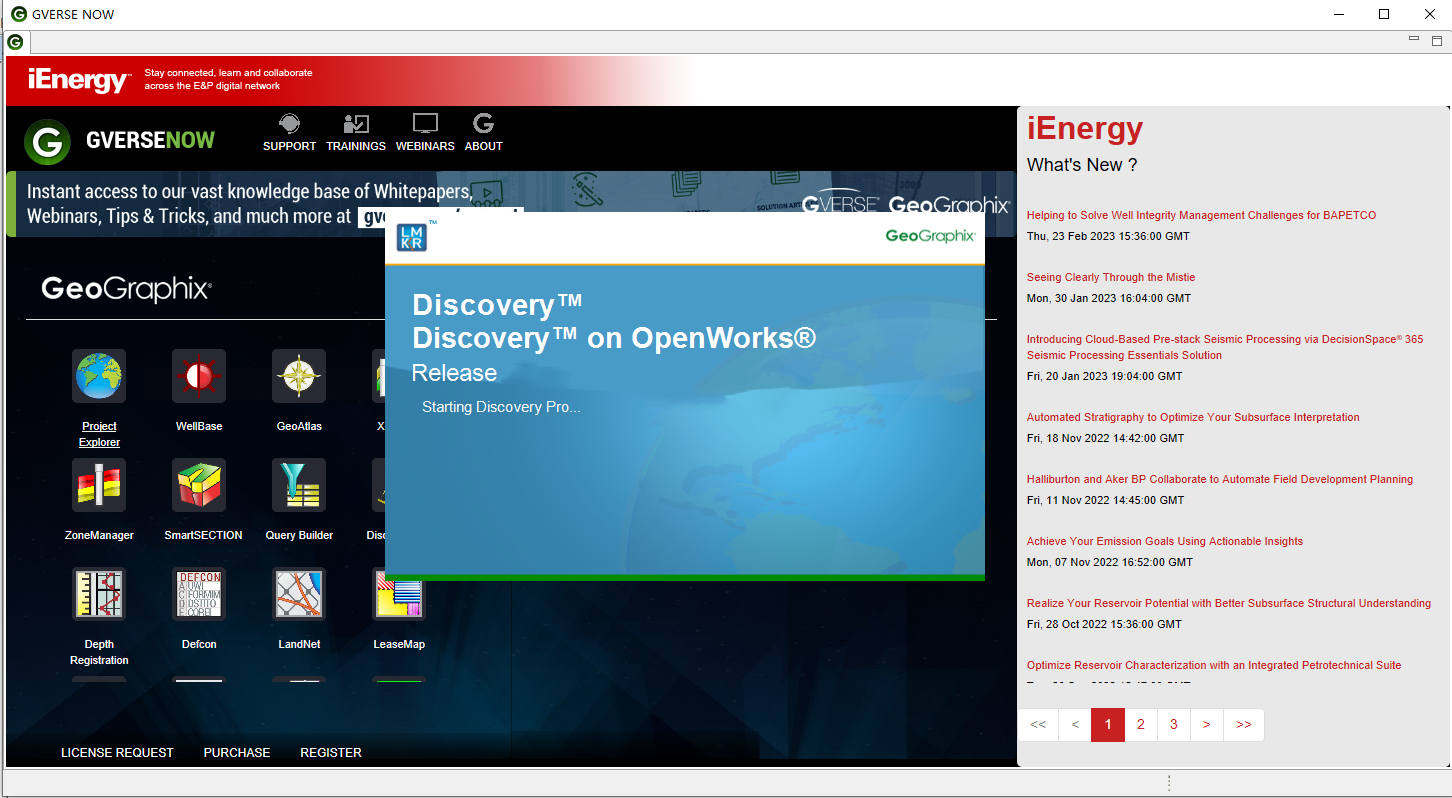Start LandNet from its map icon

(x=299, y=594)
